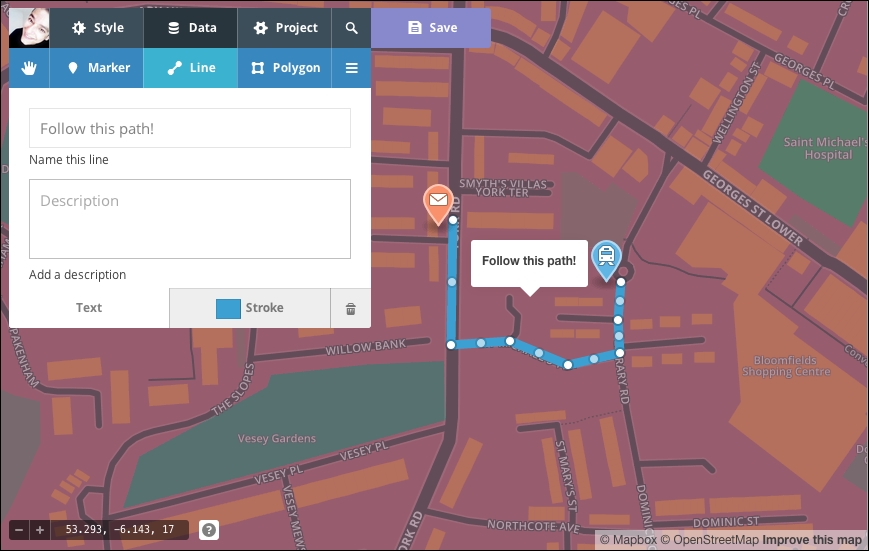Select the Polygon drawing tool
Viewport: 869px width, 551px height.
(x=285, y=68)
